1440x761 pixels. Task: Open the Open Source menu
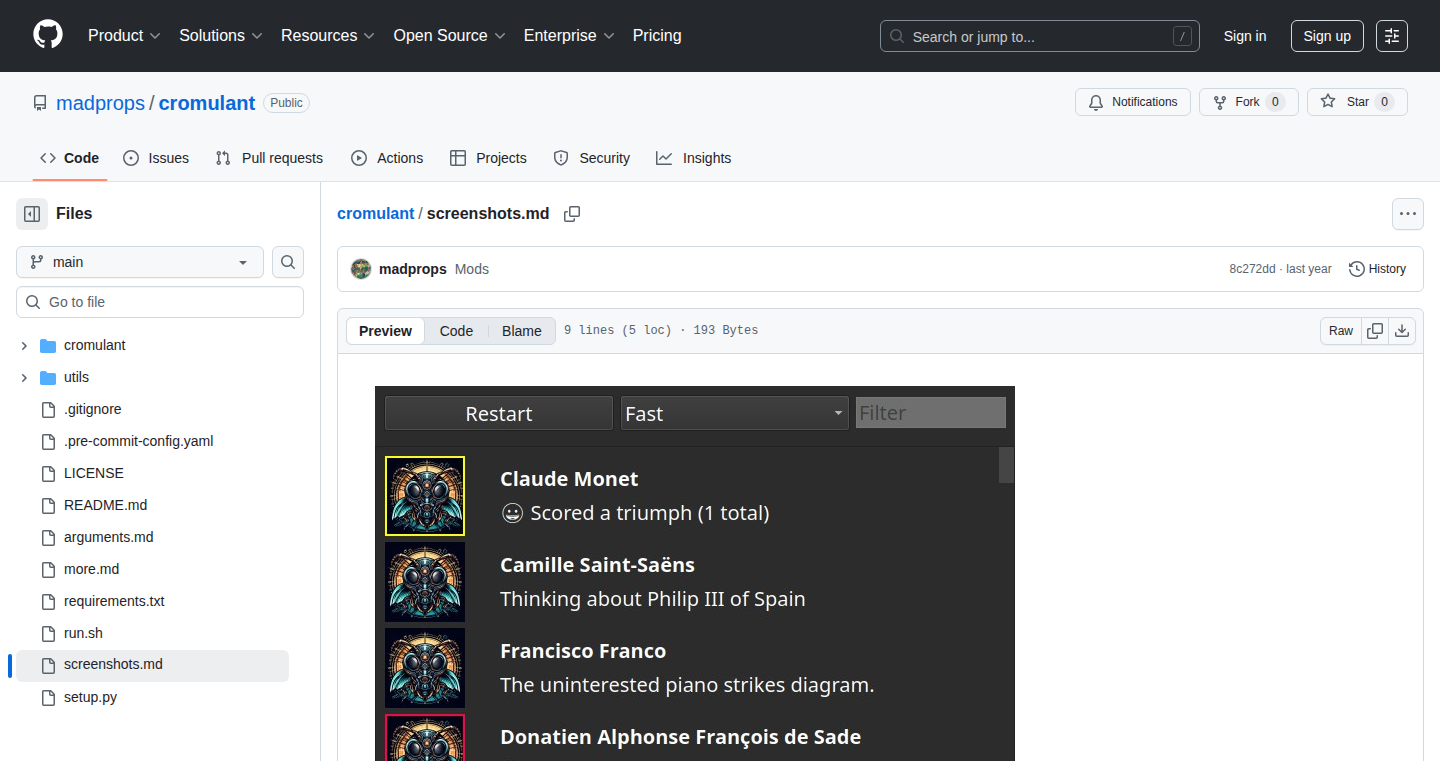pyautogui.click(x=449, y=36)
